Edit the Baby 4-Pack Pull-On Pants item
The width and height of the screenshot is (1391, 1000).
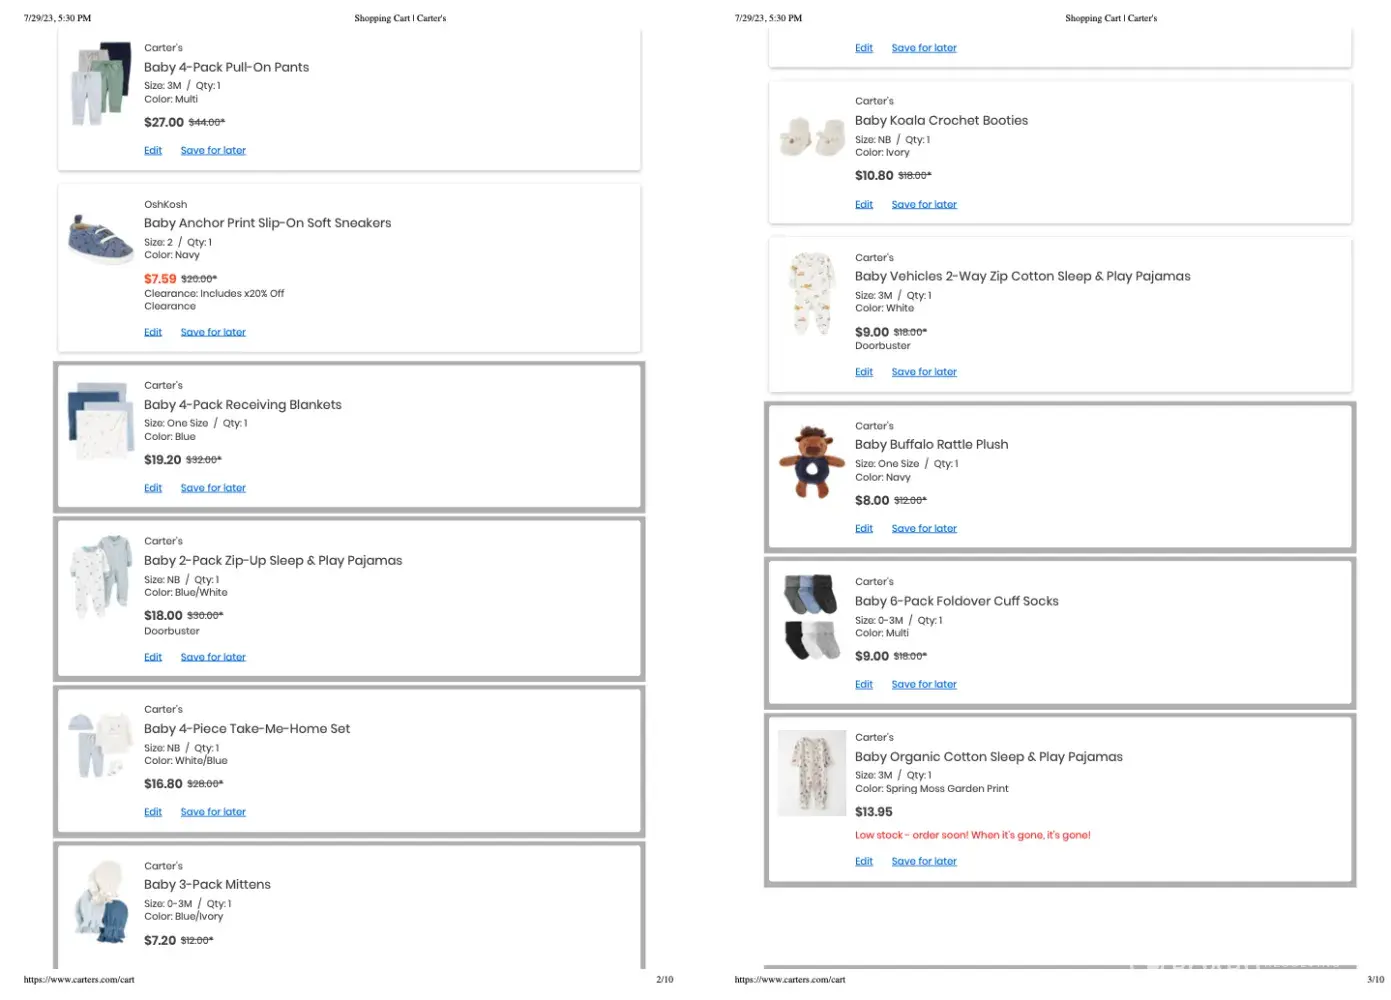click(x=153, y=151)
